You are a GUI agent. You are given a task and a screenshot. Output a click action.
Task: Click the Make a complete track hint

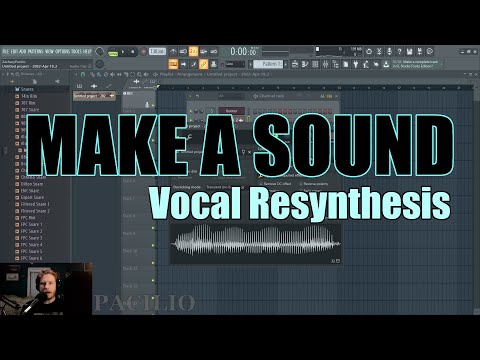(417, 64)
